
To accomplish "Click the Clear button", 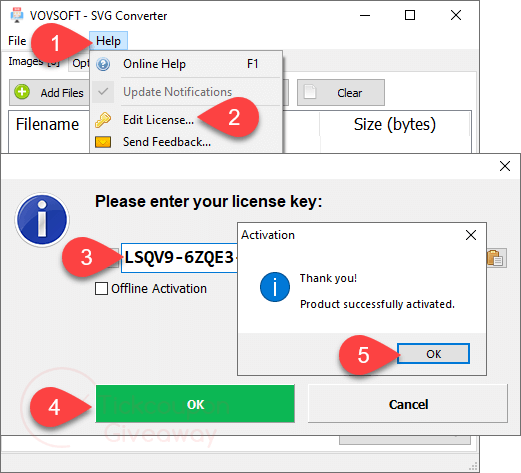I will coord(341,92).
